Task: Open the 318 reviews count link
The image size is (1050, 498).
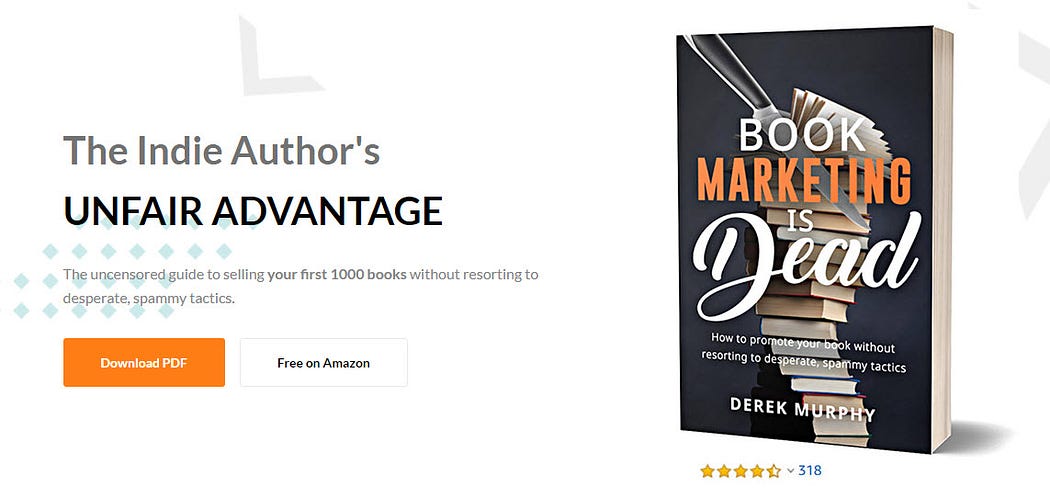Action: tap(810, 471)
